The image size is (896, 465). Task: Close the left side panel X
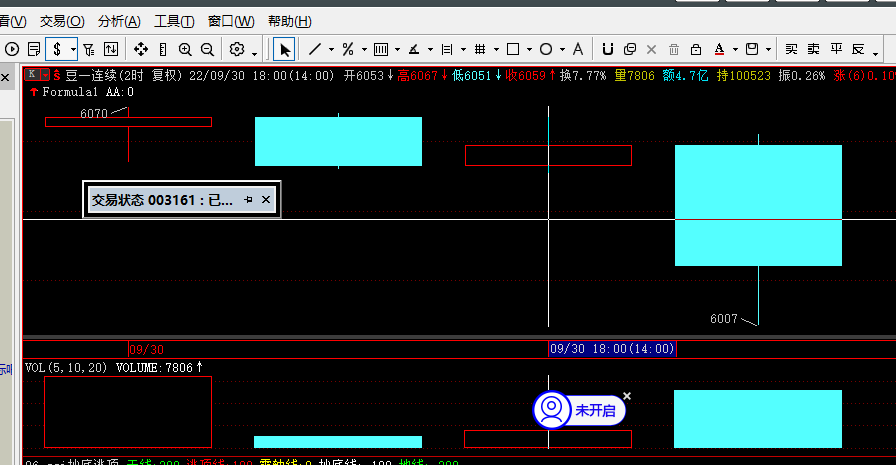click(5, 77)
